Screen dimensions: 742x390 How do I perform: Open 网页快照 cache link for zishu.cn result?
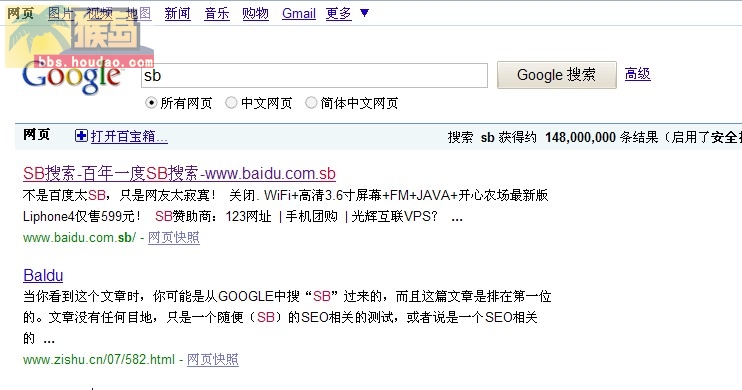pos(212,359)
